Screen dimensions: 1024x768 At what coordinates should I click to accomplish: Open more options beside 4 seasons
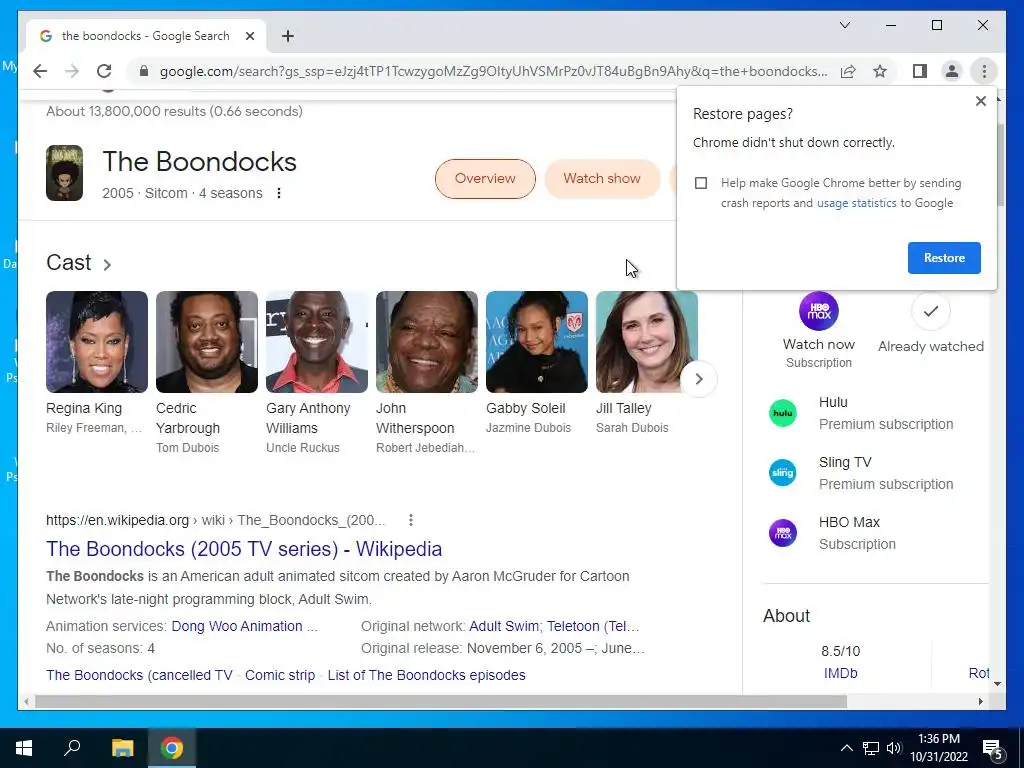click(279, 193)
